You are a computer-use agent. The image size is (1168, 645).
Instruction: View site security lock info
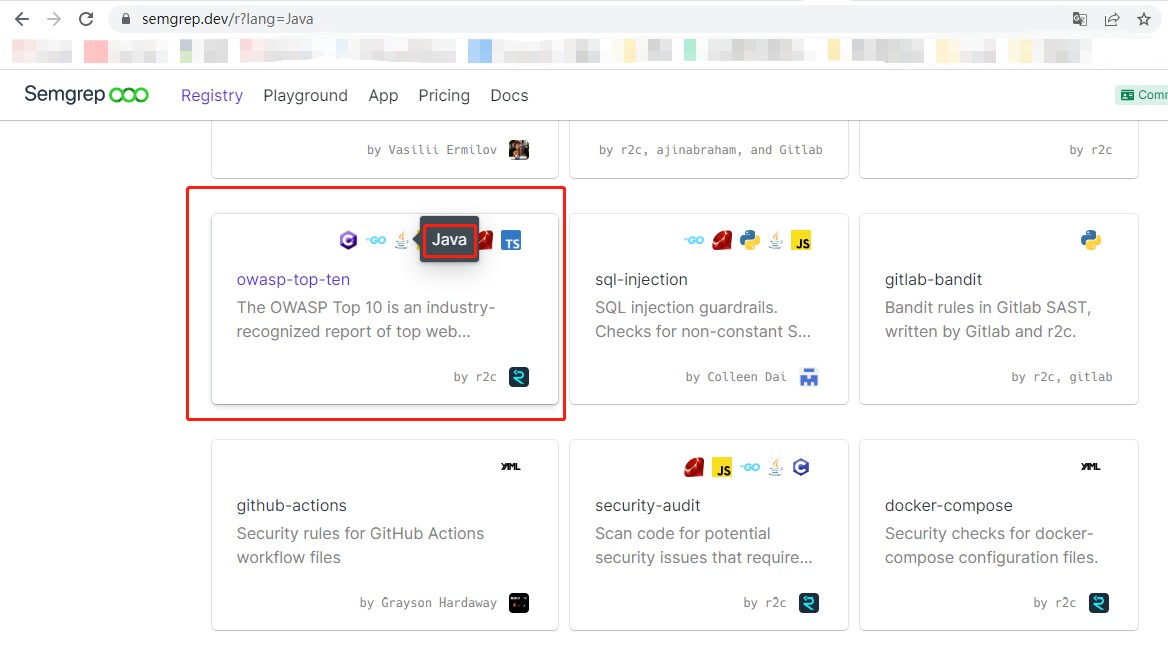(126, 19)
